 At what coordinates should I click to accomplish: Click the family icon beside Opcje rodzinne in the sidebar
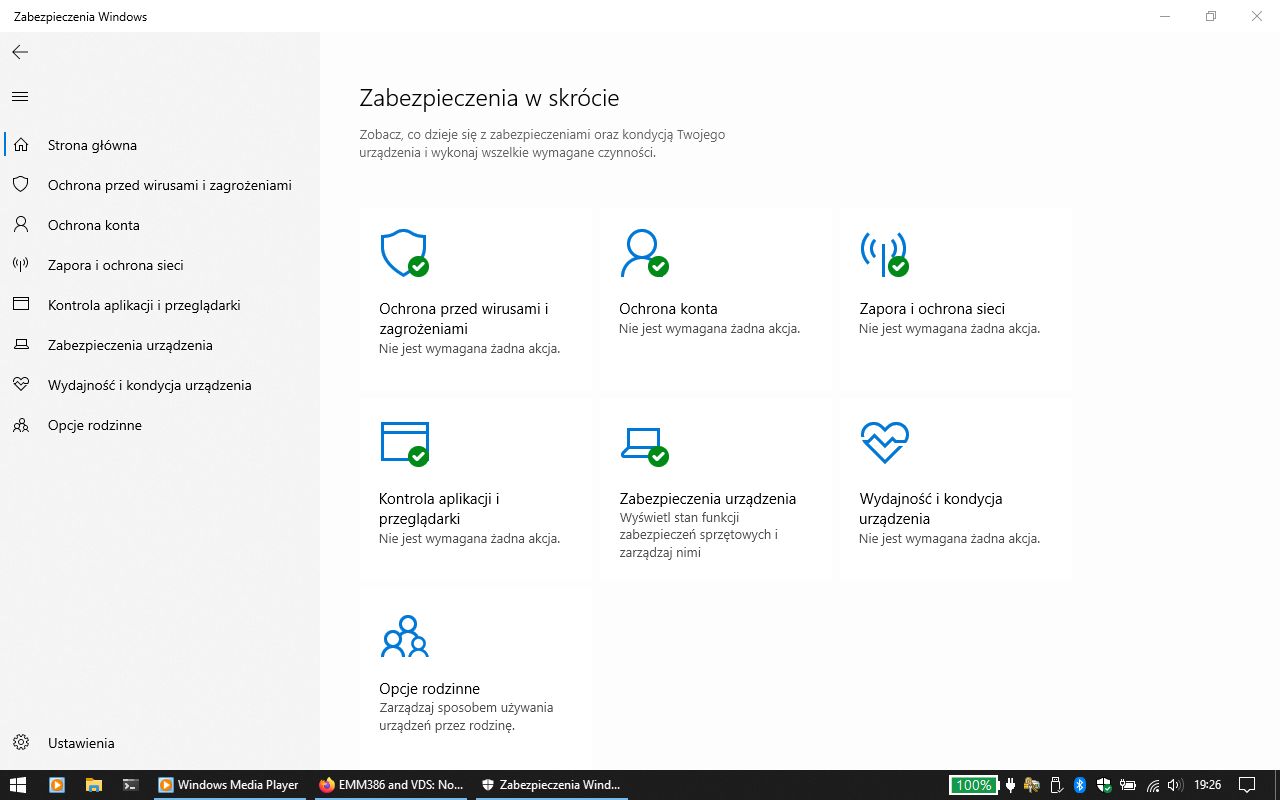coord(20,425)
